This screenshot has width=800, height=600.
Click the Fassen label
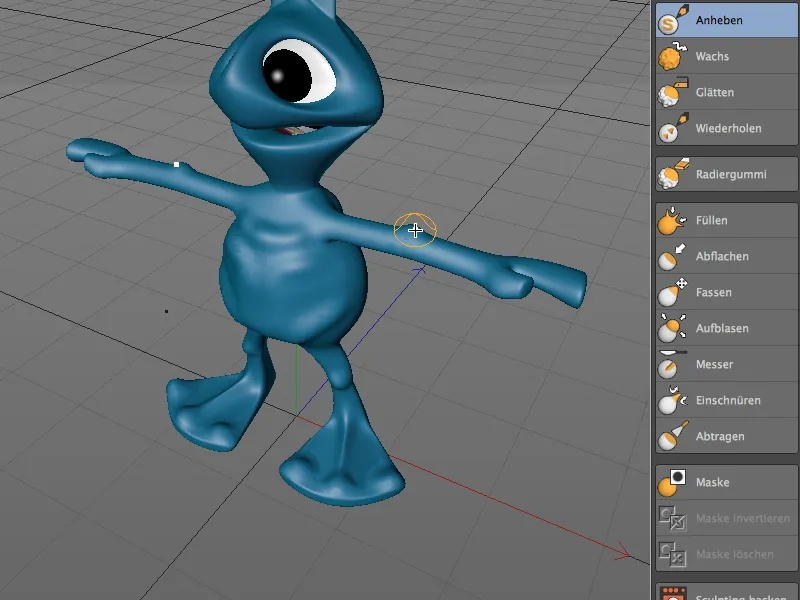click(x=714, y=292)
